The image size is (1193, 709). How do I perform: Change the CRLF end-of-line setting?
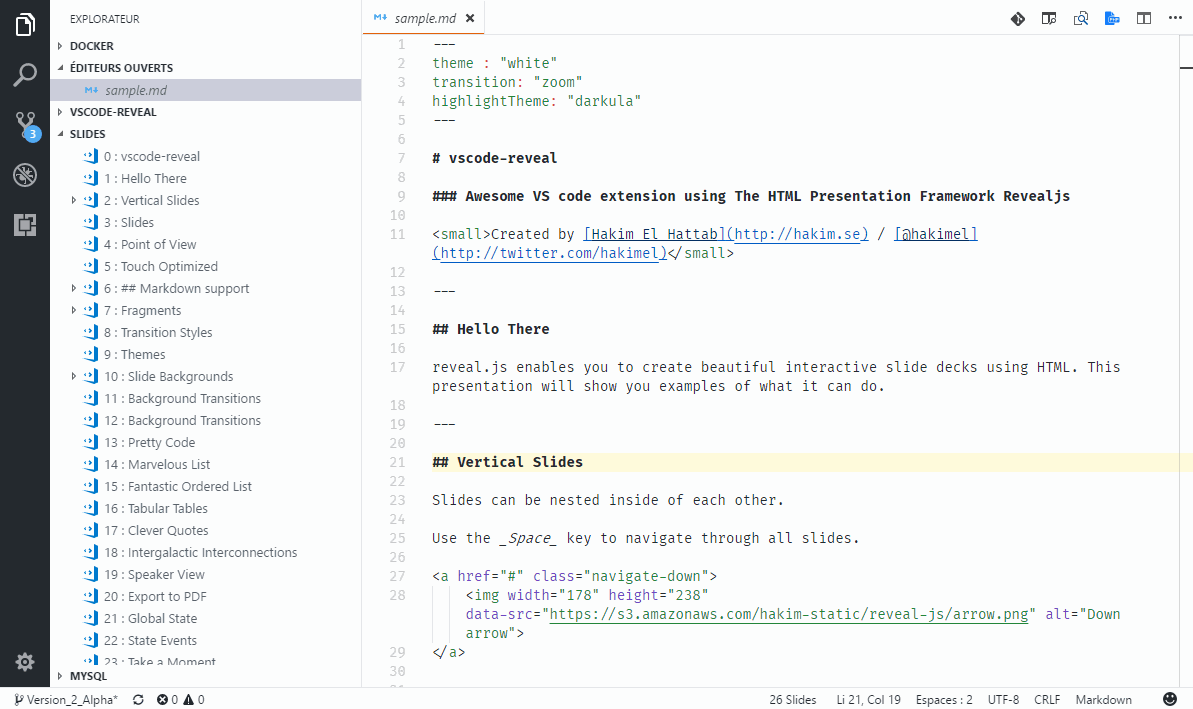(x=1047, y=700)
